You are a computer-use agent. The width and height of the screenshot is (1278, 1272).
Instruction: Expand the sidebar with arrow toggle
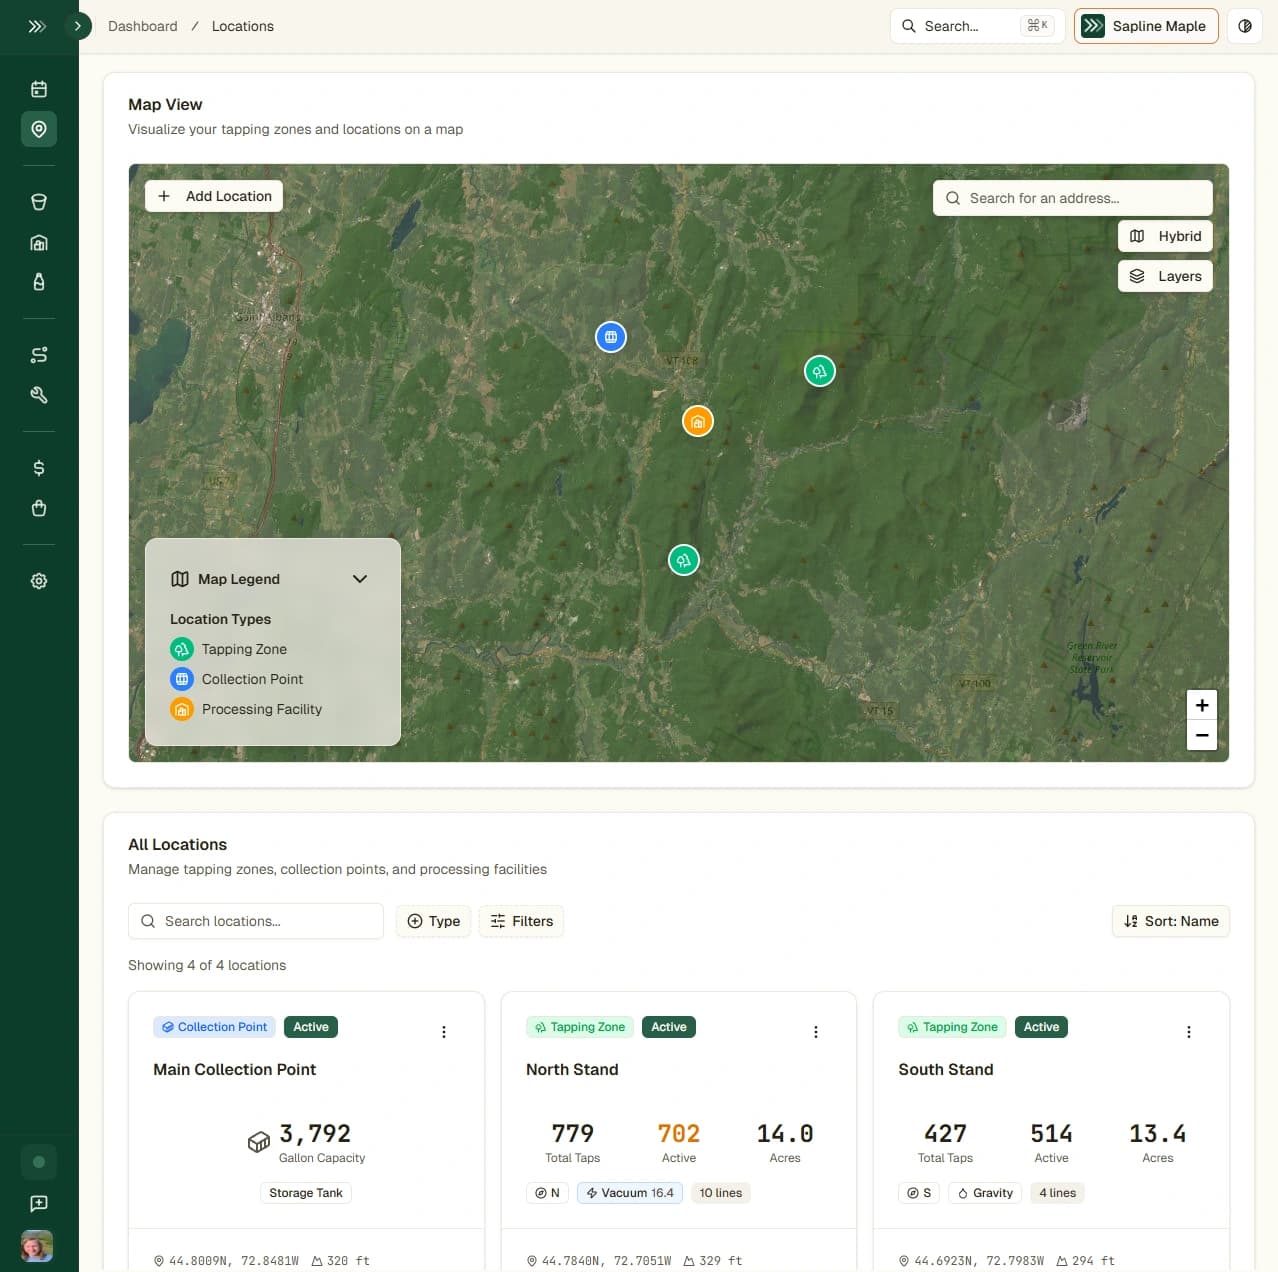point(77,26)
